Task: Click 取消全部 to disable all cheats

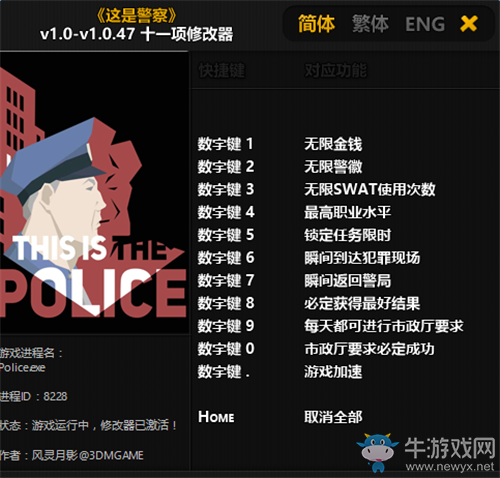Action: (333, 417)
